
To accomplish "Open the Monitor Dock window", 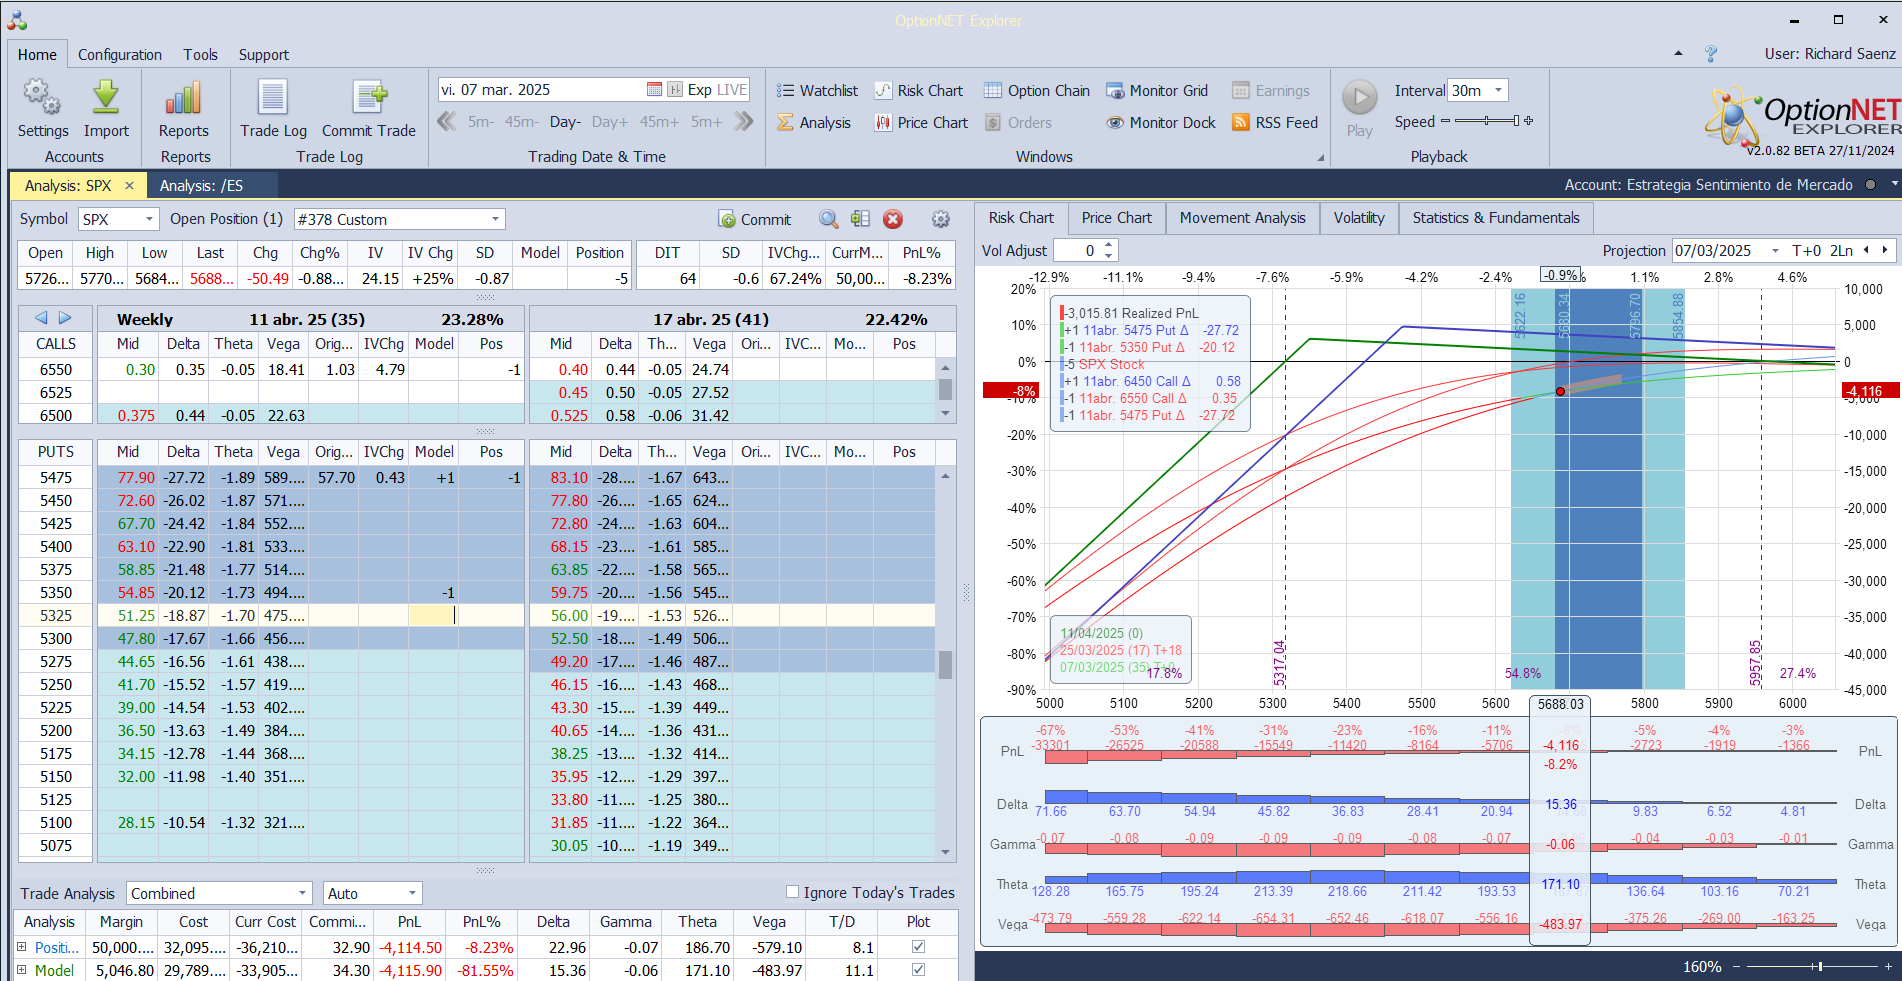I will tap(1161, 123).
